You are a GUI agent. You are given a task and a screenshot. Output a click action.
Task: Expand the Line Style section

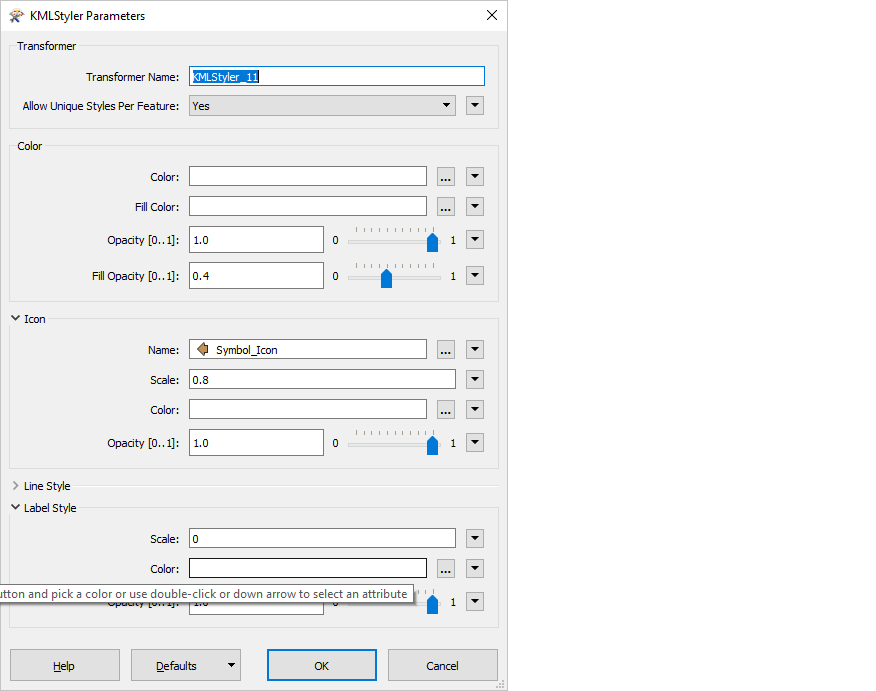tap(16, 486)
